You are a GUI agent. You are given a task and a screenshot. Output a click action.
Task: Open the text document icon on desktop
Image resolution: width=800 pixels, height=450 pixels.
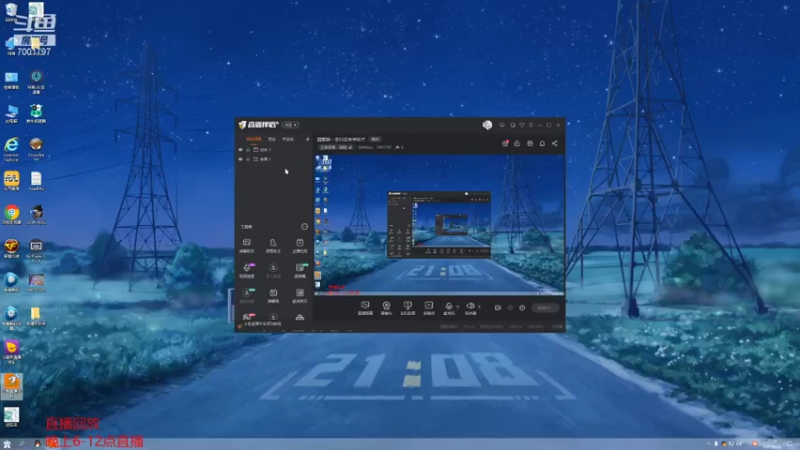(x=36, y=181)
